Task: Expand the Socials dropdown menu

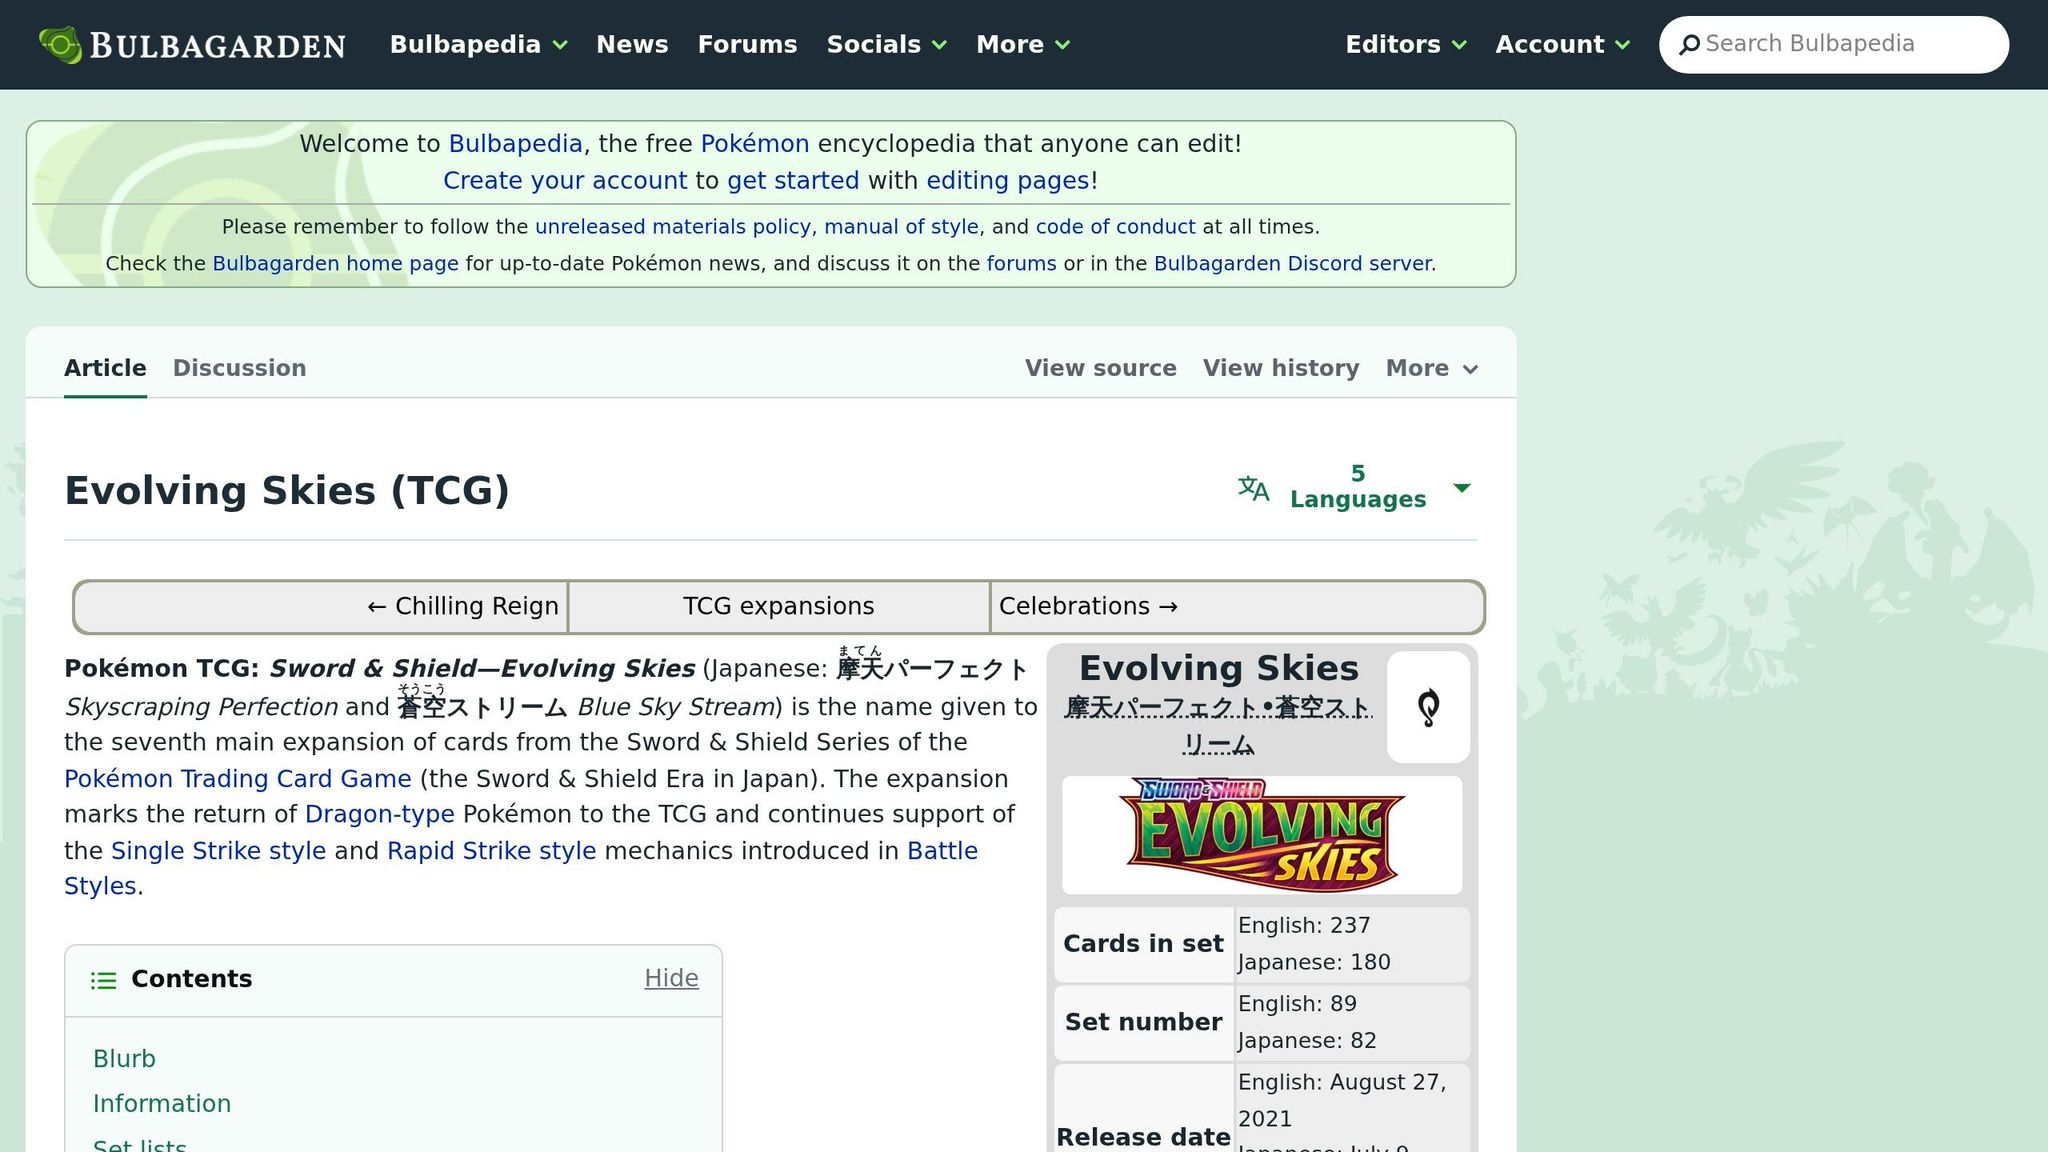Action: pos(886,45)
